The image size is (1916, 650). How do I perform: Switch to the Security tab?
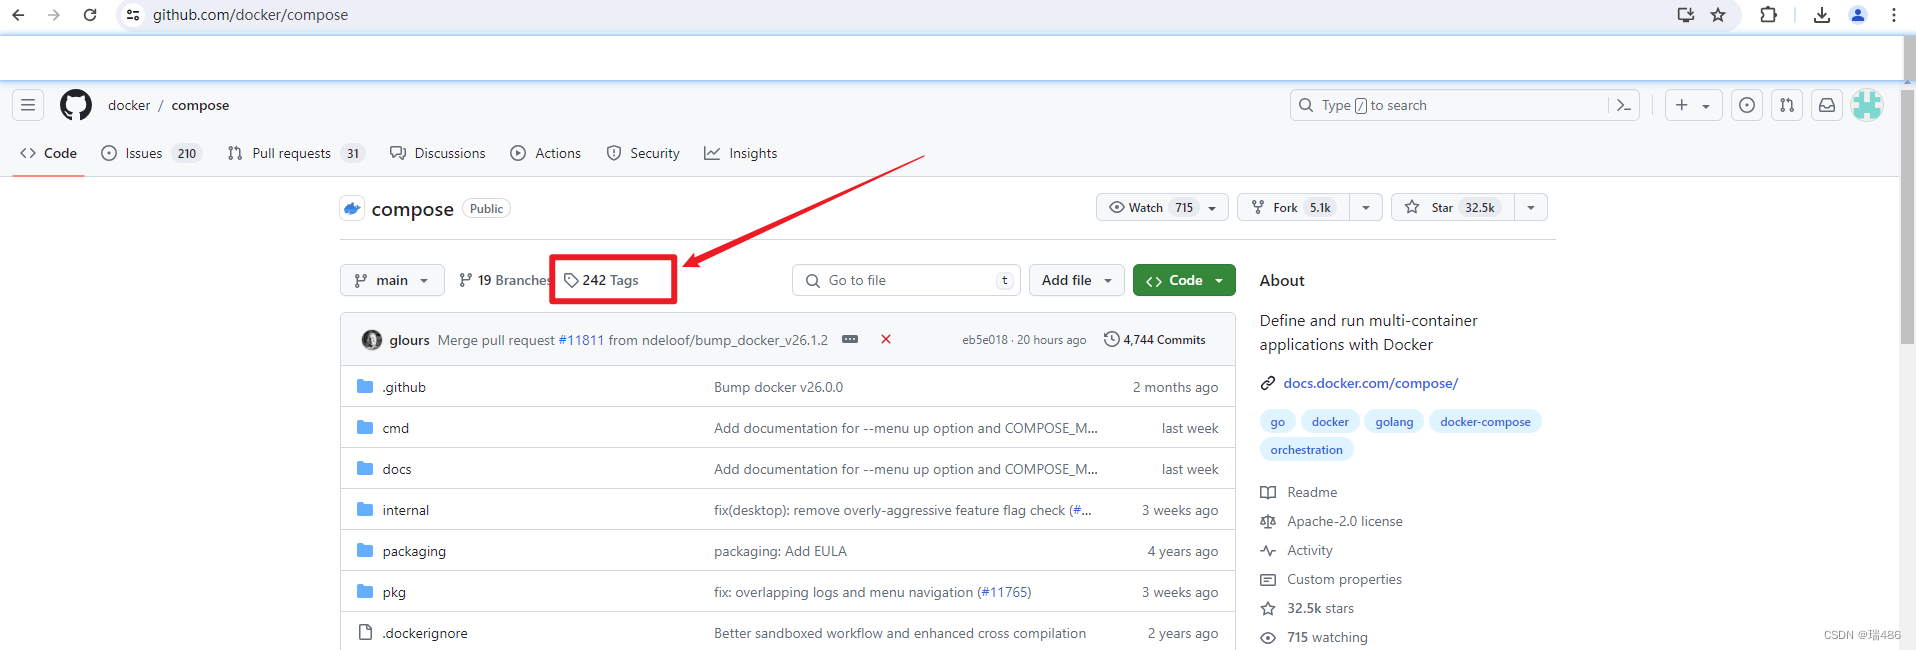coord(643,153)
